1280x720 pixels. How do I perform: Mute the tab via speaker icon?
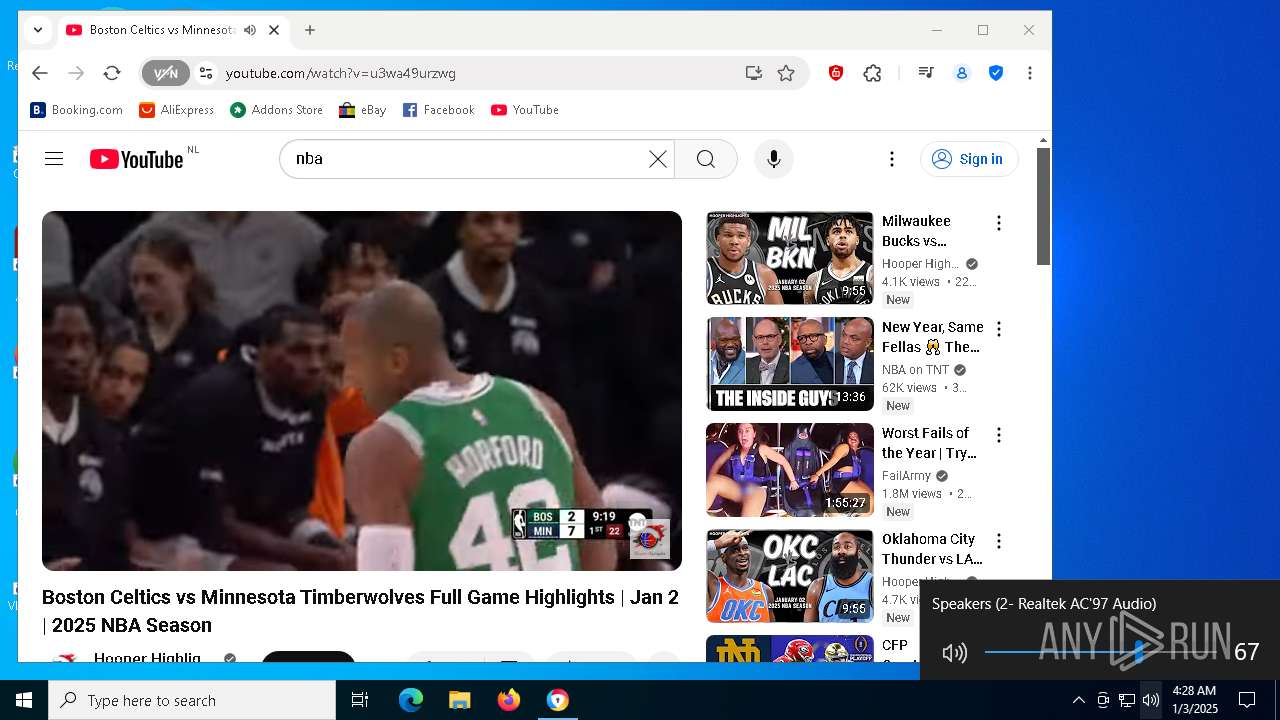point(249,30)
